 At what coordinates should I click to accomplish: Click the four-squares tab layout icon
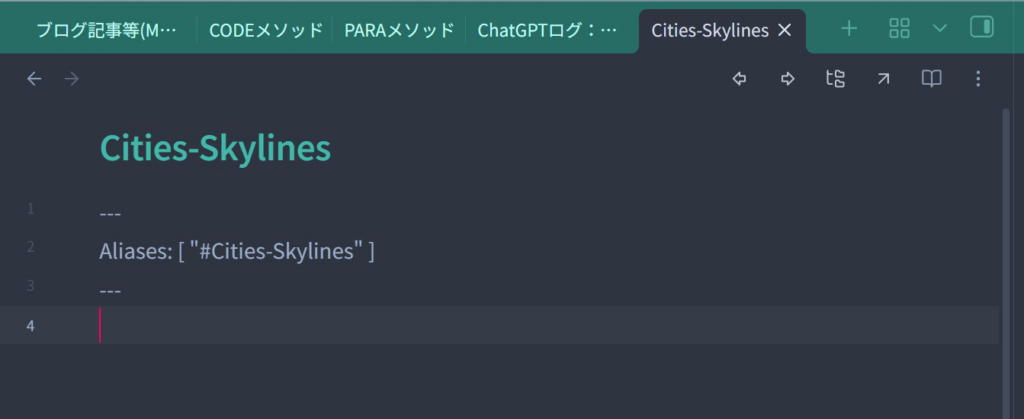[899, 29]
